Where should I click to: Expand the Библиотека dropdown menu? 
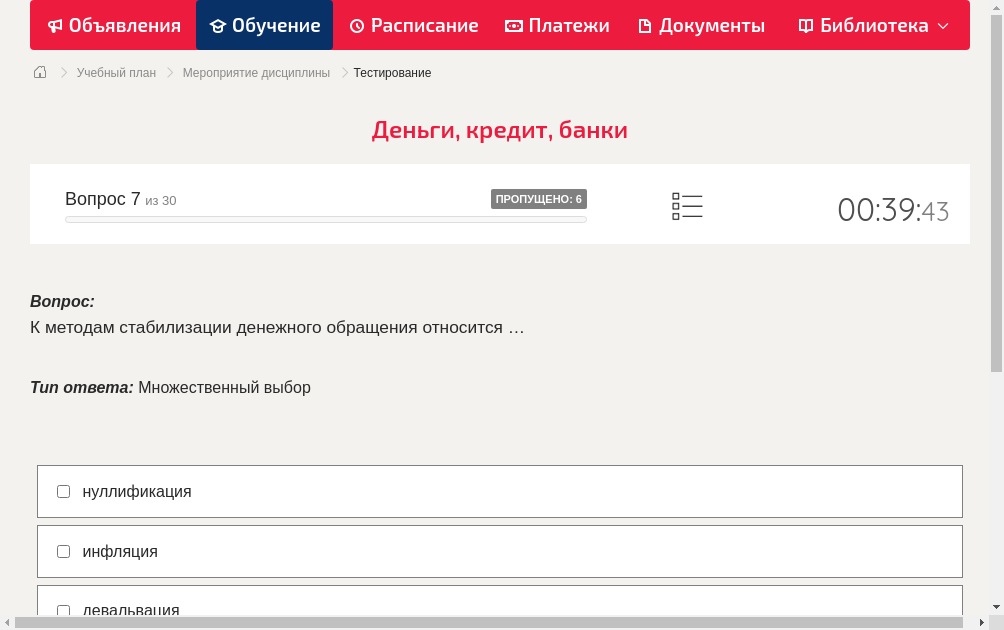[x=942, y=25]
